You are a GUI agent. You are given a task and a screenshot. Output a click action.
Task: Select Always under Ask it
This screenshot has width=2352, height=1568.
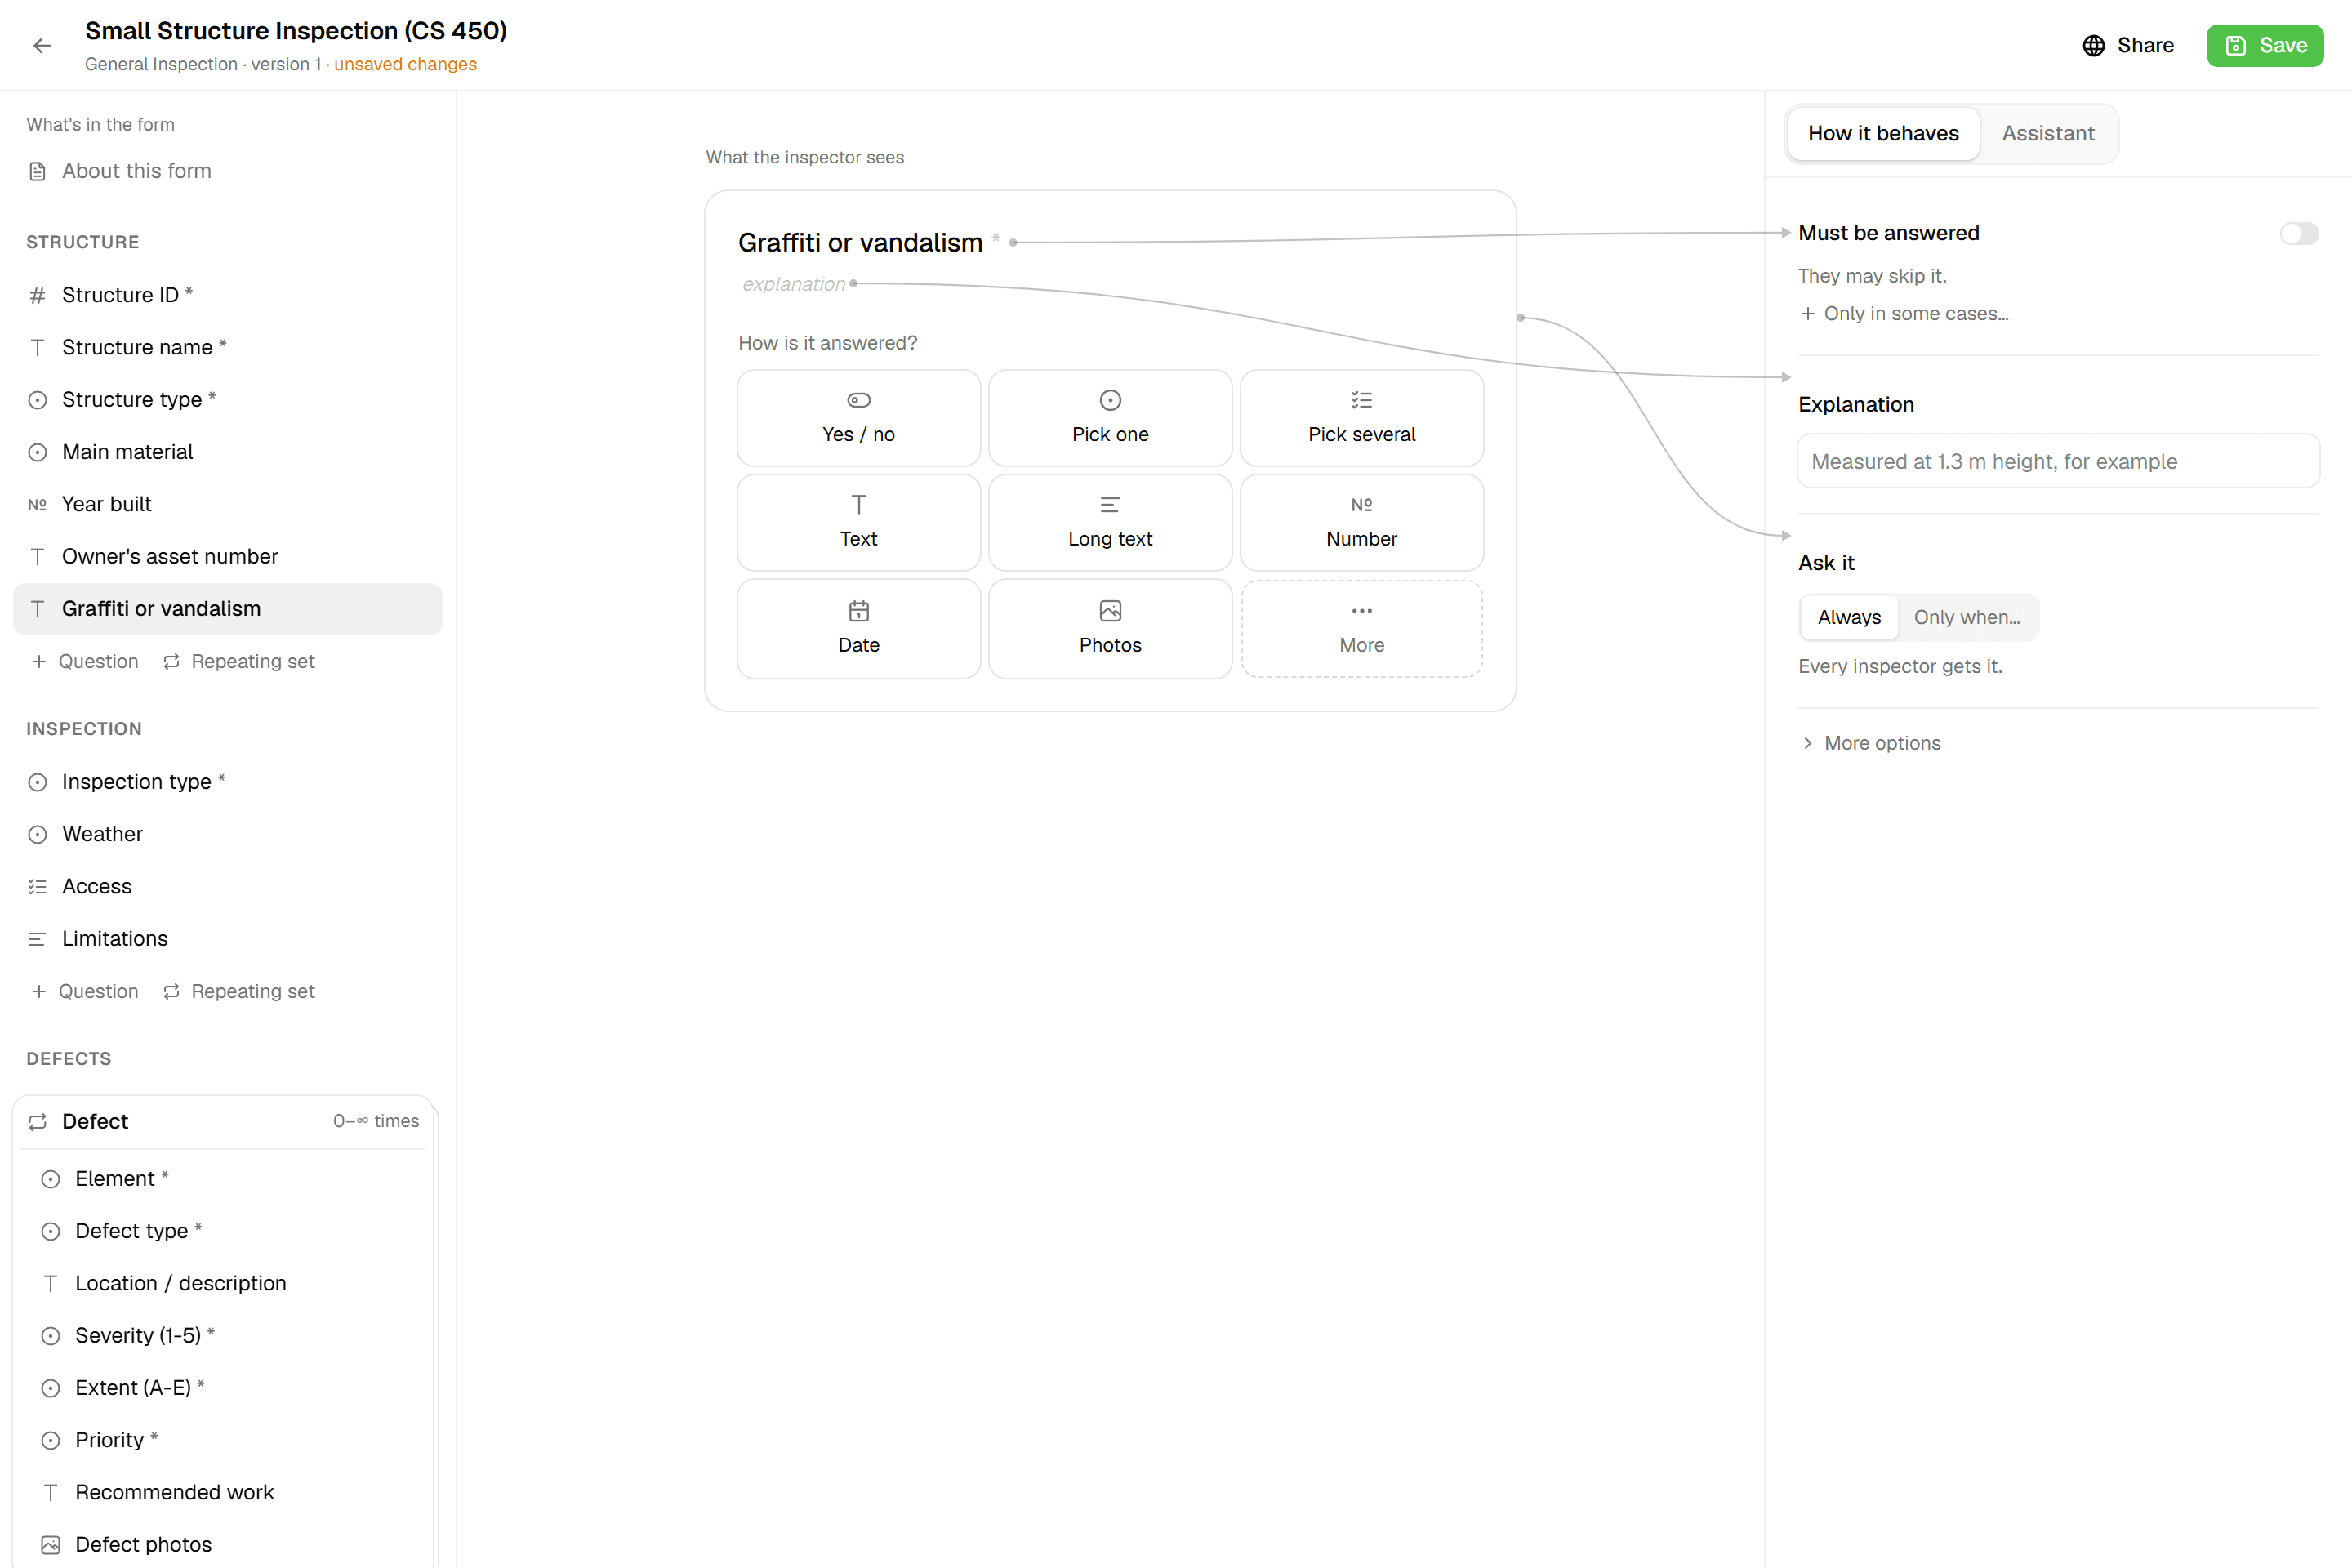click(1848, 617)
